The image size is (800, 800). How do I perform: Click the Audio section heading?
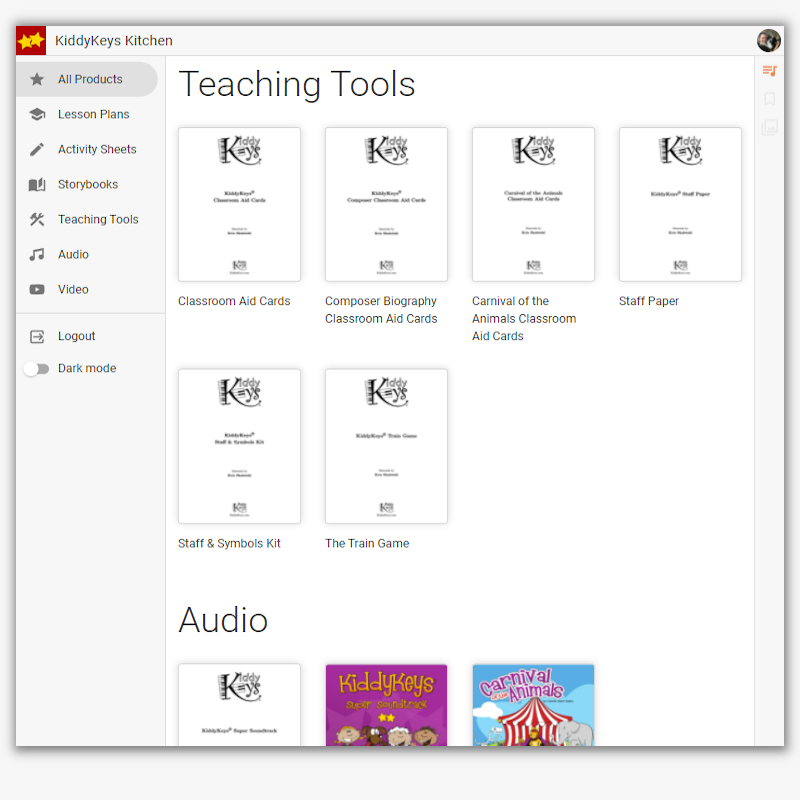(223, 620)
